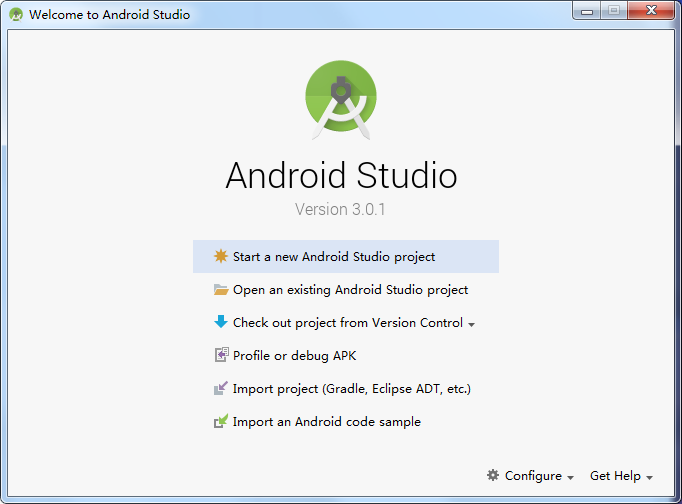Screen dimensions: 682x504
Task: Click the Profile or debug APK icon
Action: click(221, 355)
